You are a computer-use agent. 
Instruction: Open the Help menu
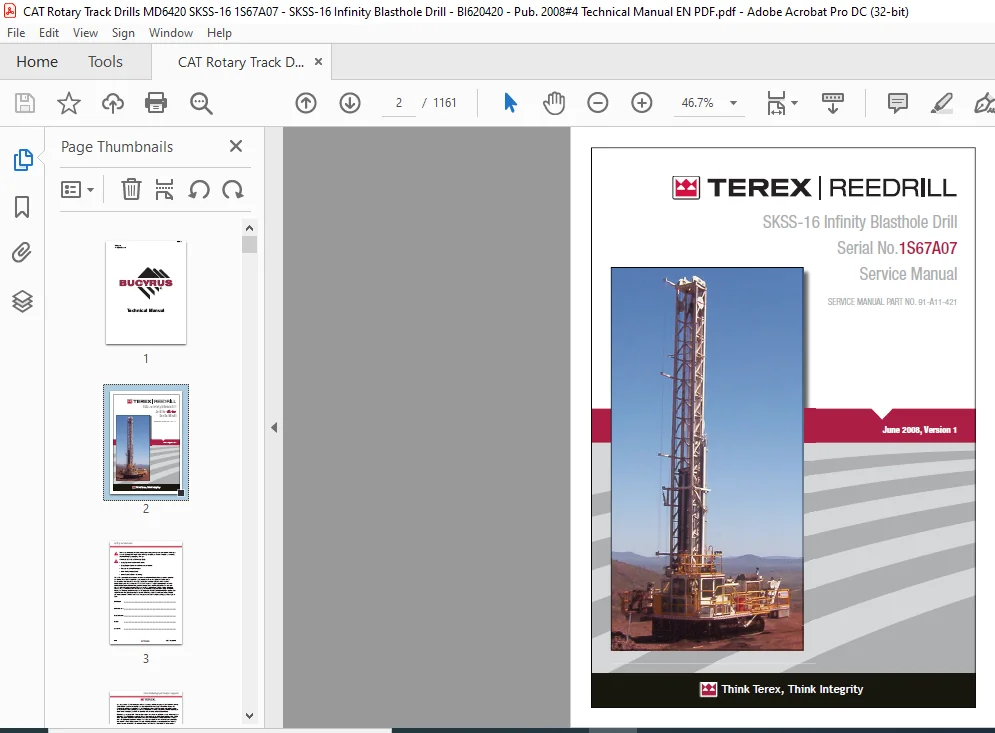(x=219, y=33)
